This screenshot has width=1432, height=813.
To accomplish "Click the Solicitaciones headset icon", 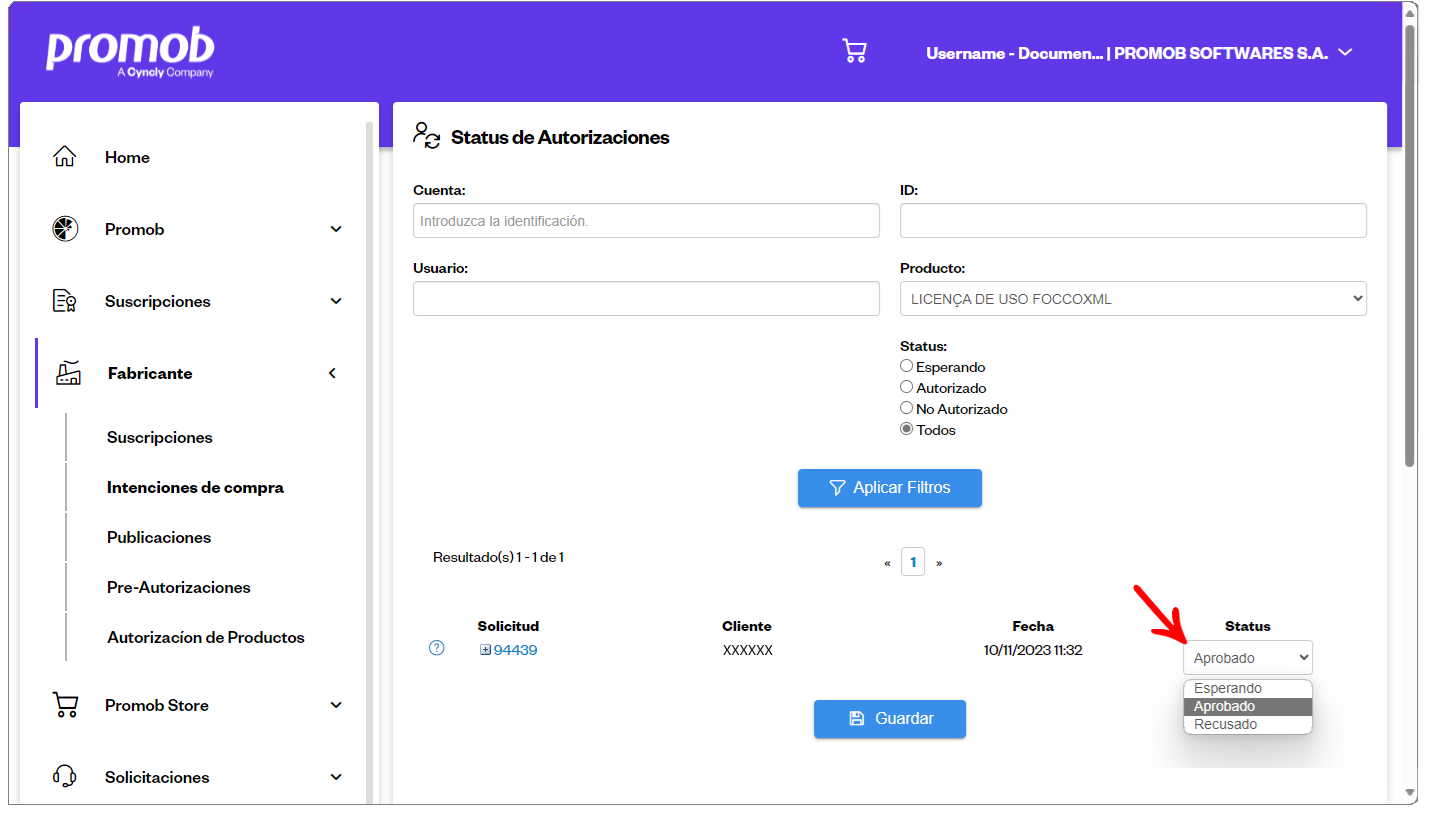I will pyautogui.click(x=64, y=777).
